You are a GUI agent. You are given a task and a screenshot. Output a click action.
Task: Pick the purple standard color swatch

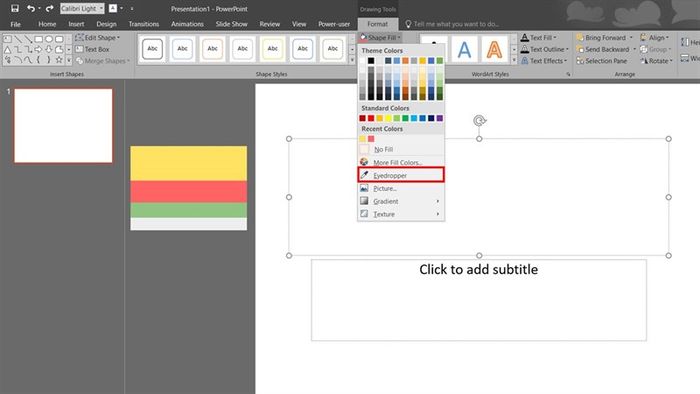tap(440, 118)
